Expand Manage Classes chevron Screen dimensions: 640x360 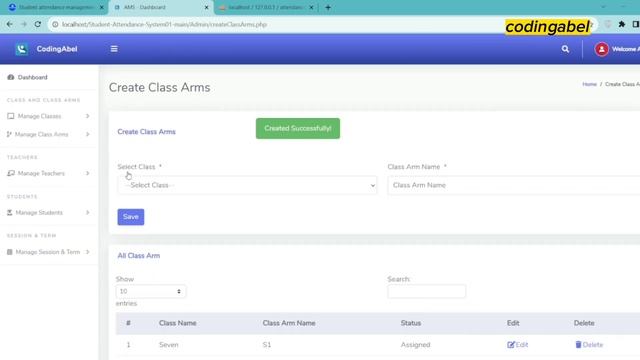pos(87,116)
